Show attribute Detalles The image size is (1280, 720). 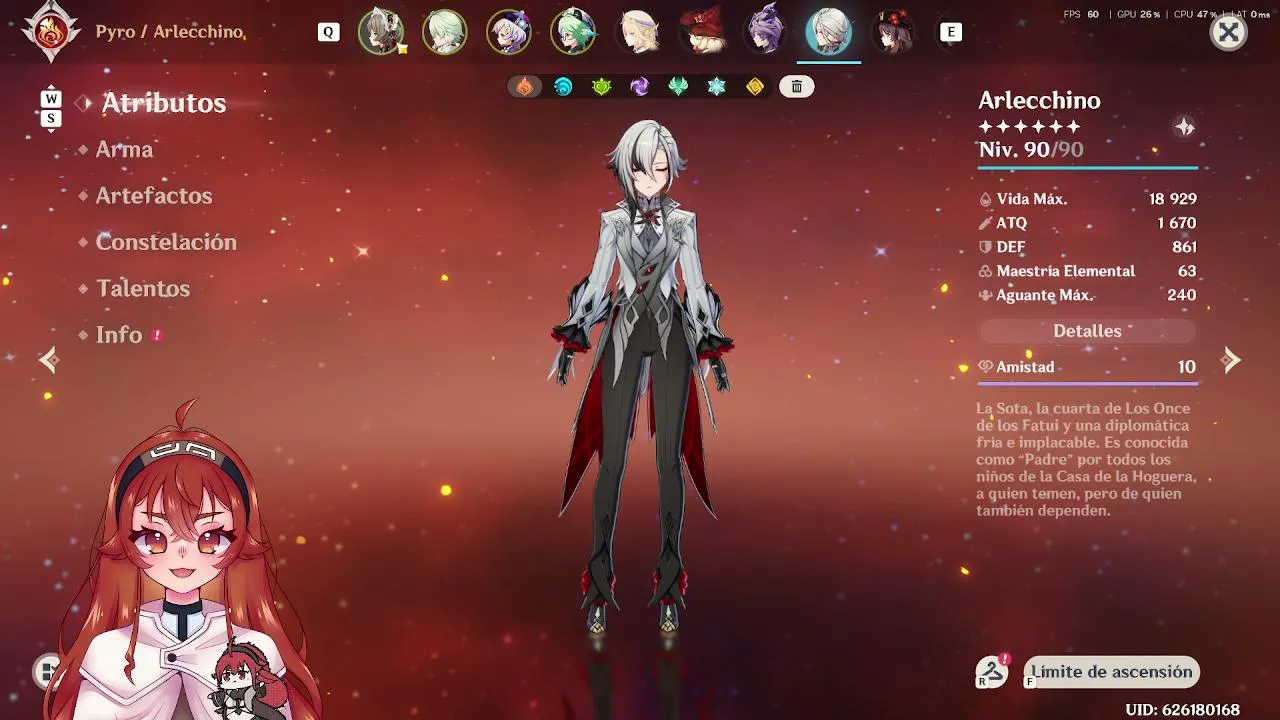(1087, 331)
